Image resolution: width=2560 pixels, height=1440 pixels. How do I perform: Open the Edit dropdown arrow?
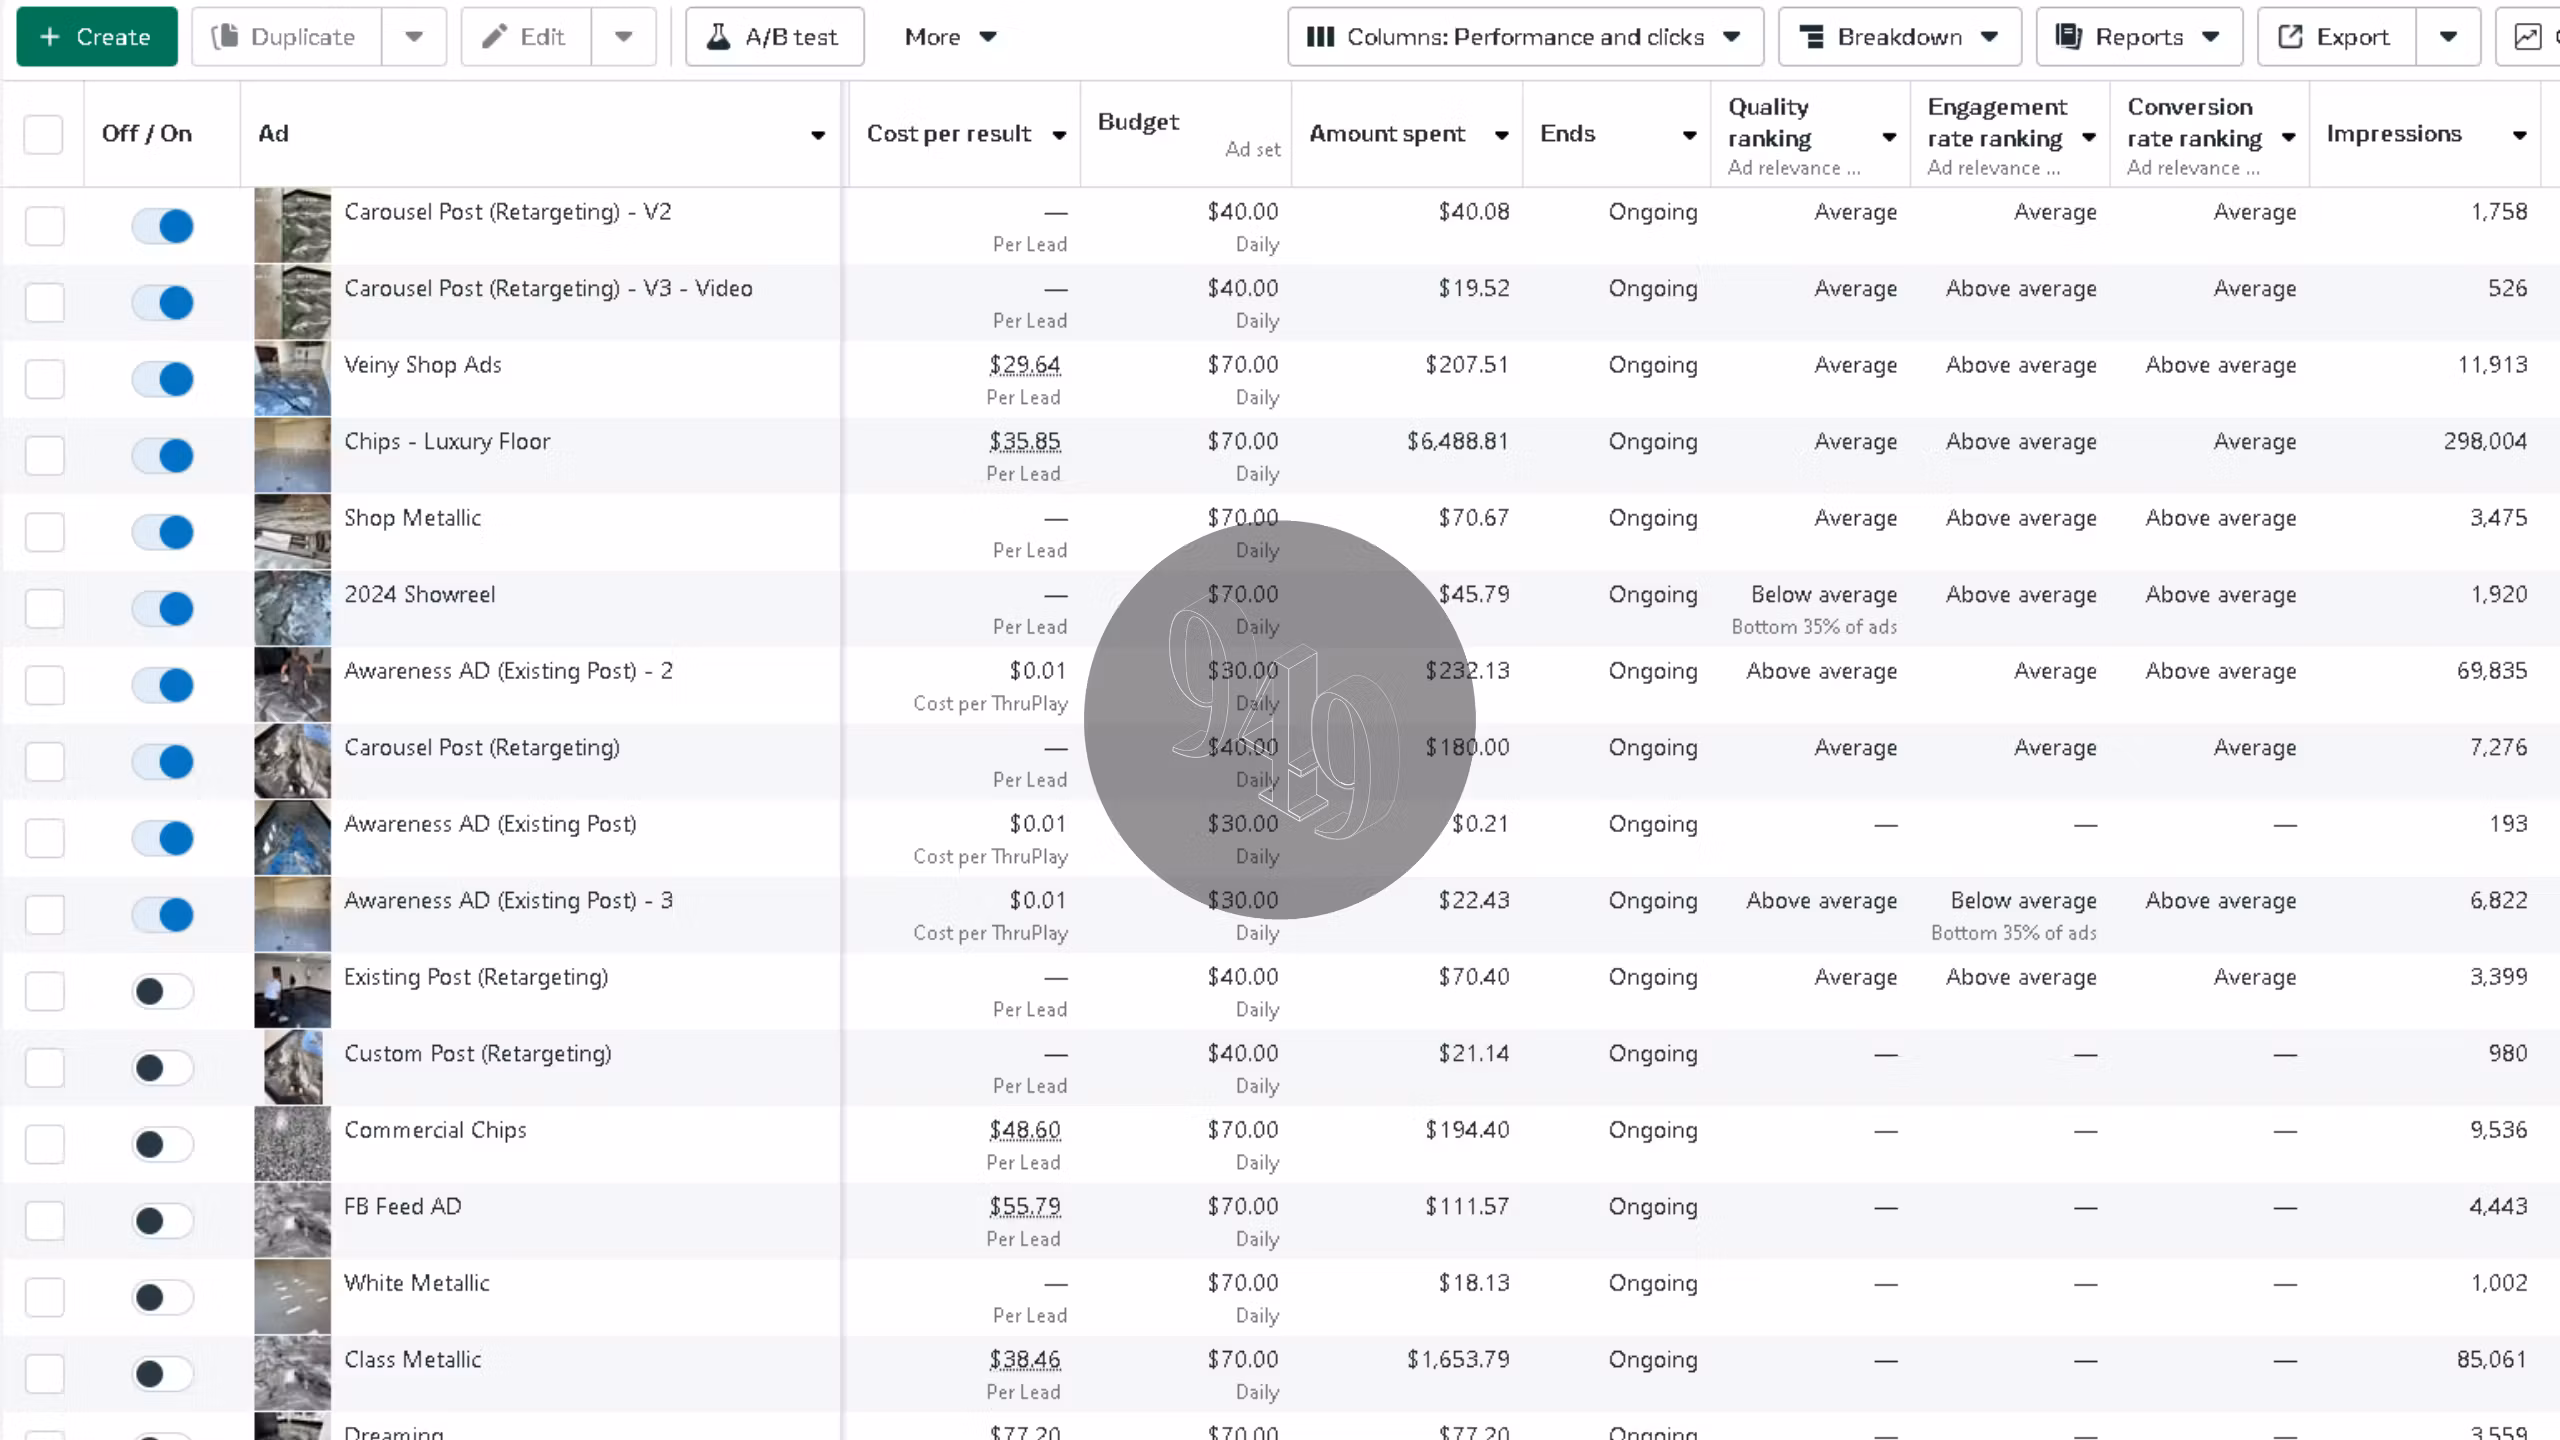coord(624,37)
